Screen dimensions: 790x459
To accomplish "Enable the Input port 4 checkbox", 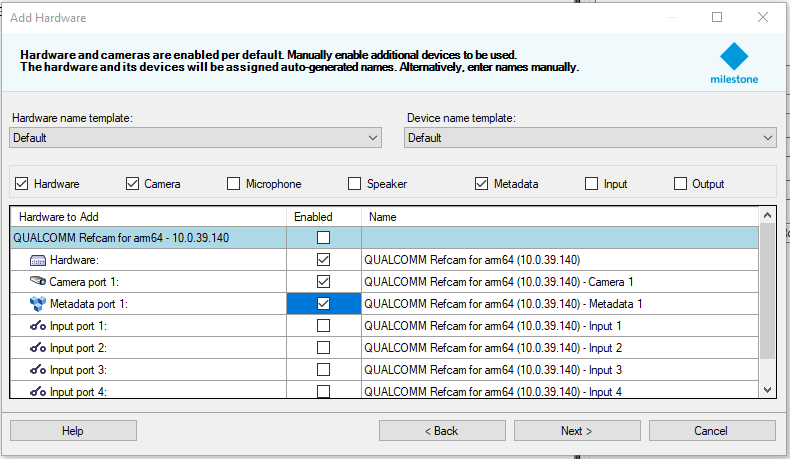I will pos(323,391).
